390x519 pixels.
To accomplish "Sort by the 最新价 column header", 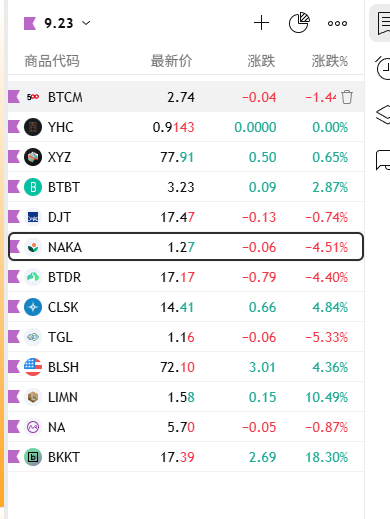I will tap(171, 61).
